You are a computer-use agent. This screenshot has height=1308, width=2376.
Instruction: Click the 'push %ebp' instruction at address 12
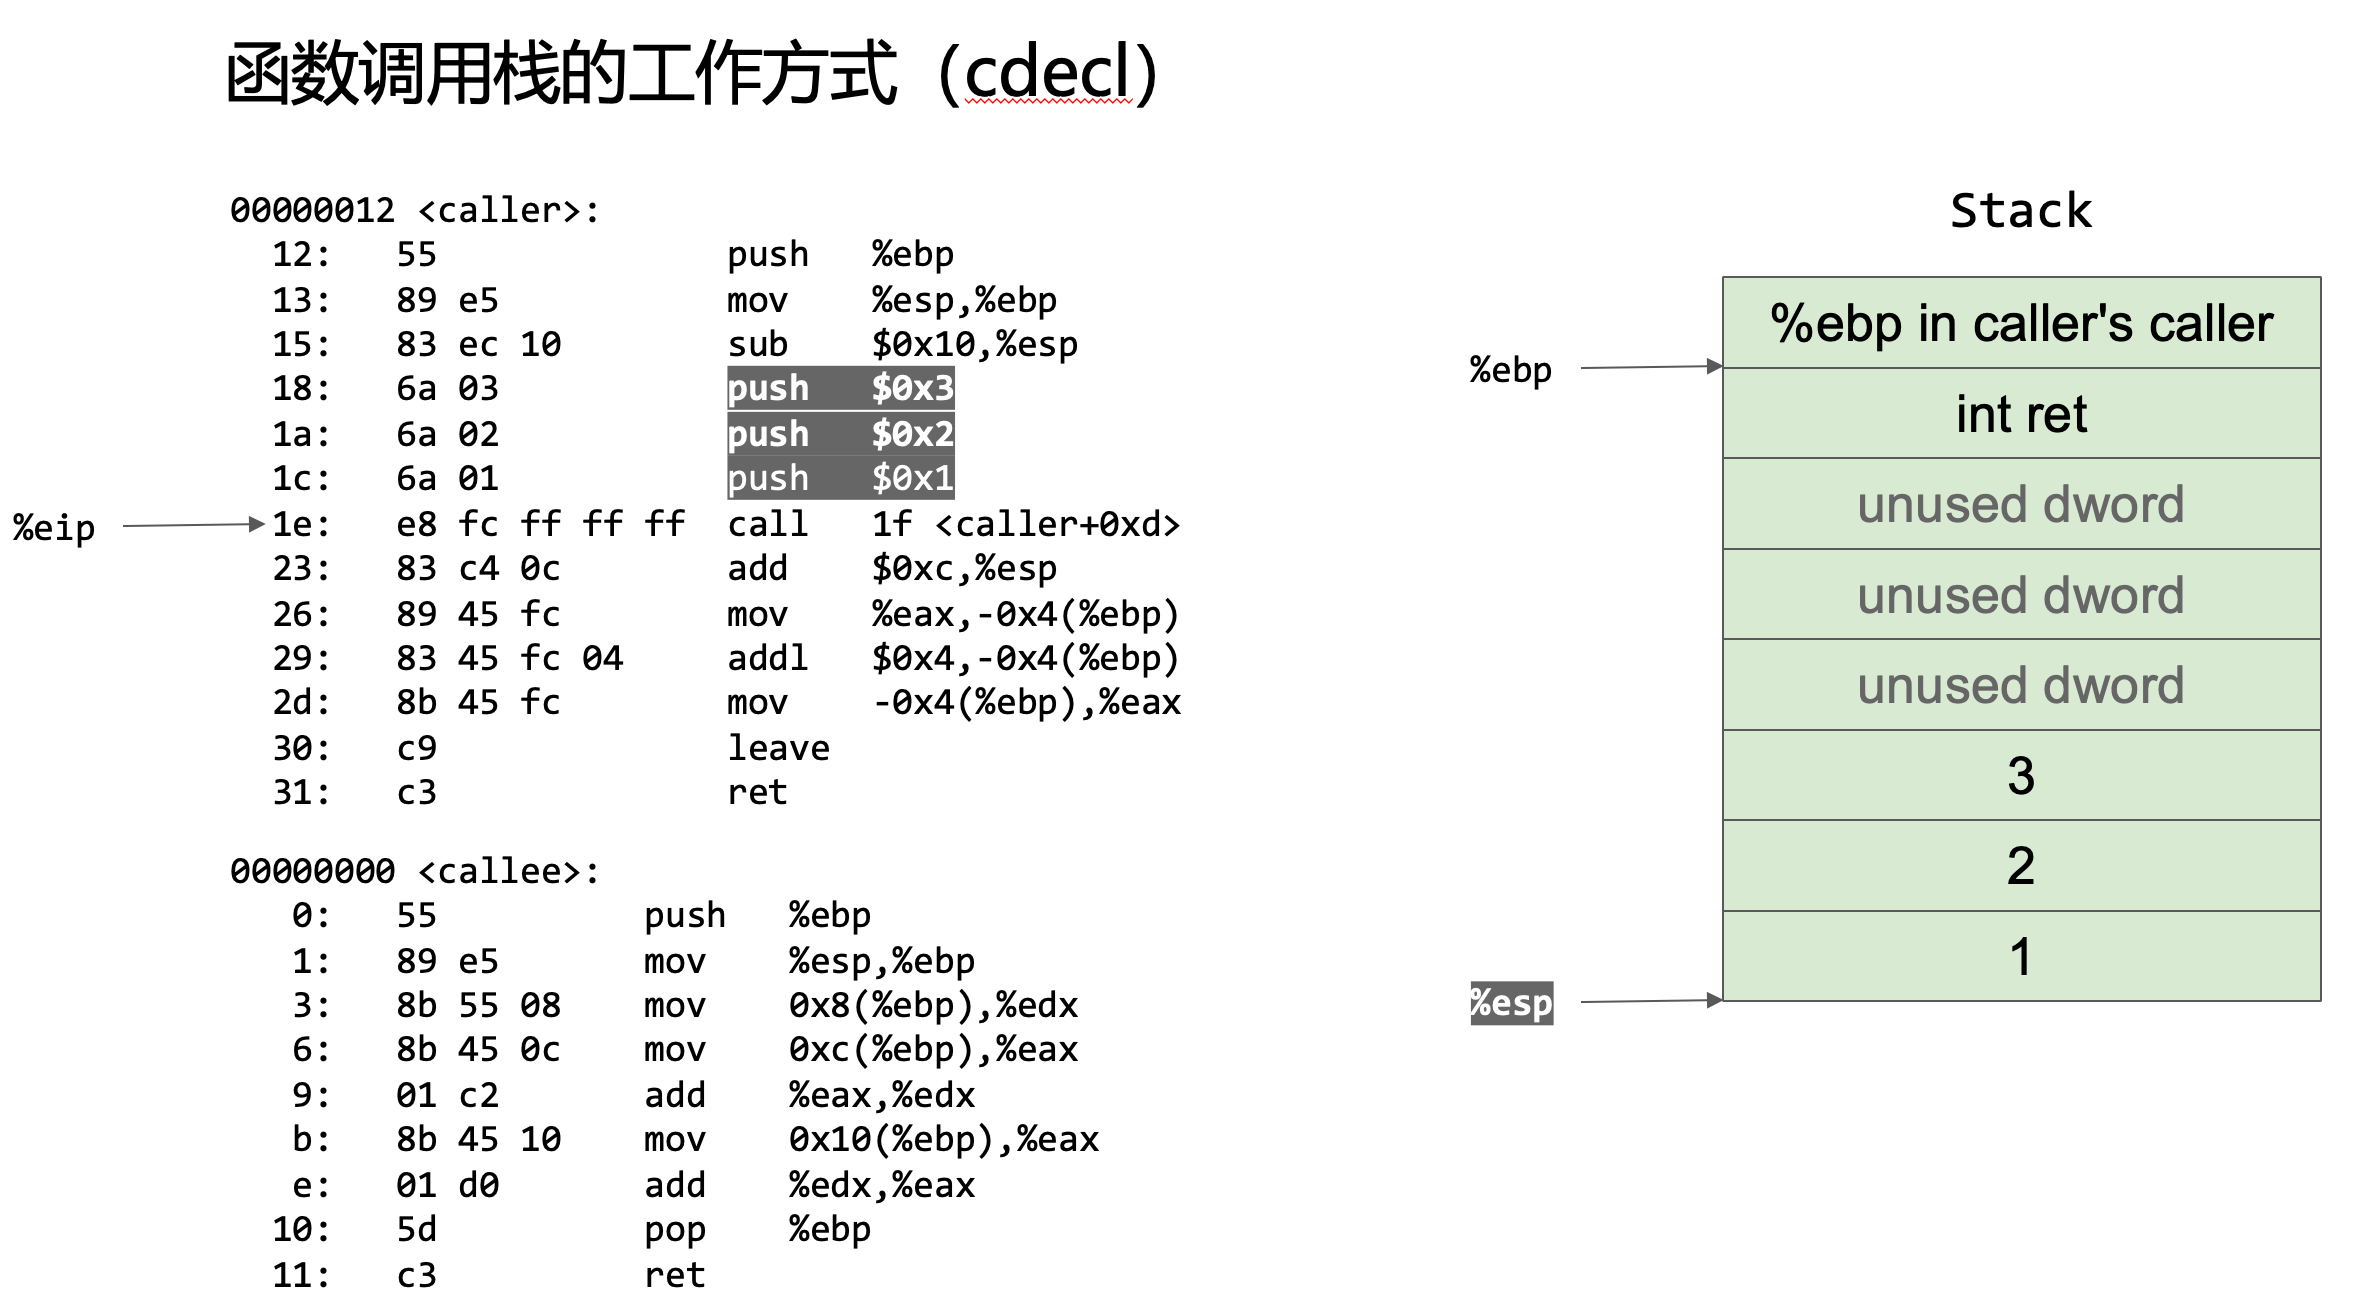point(840,254)
